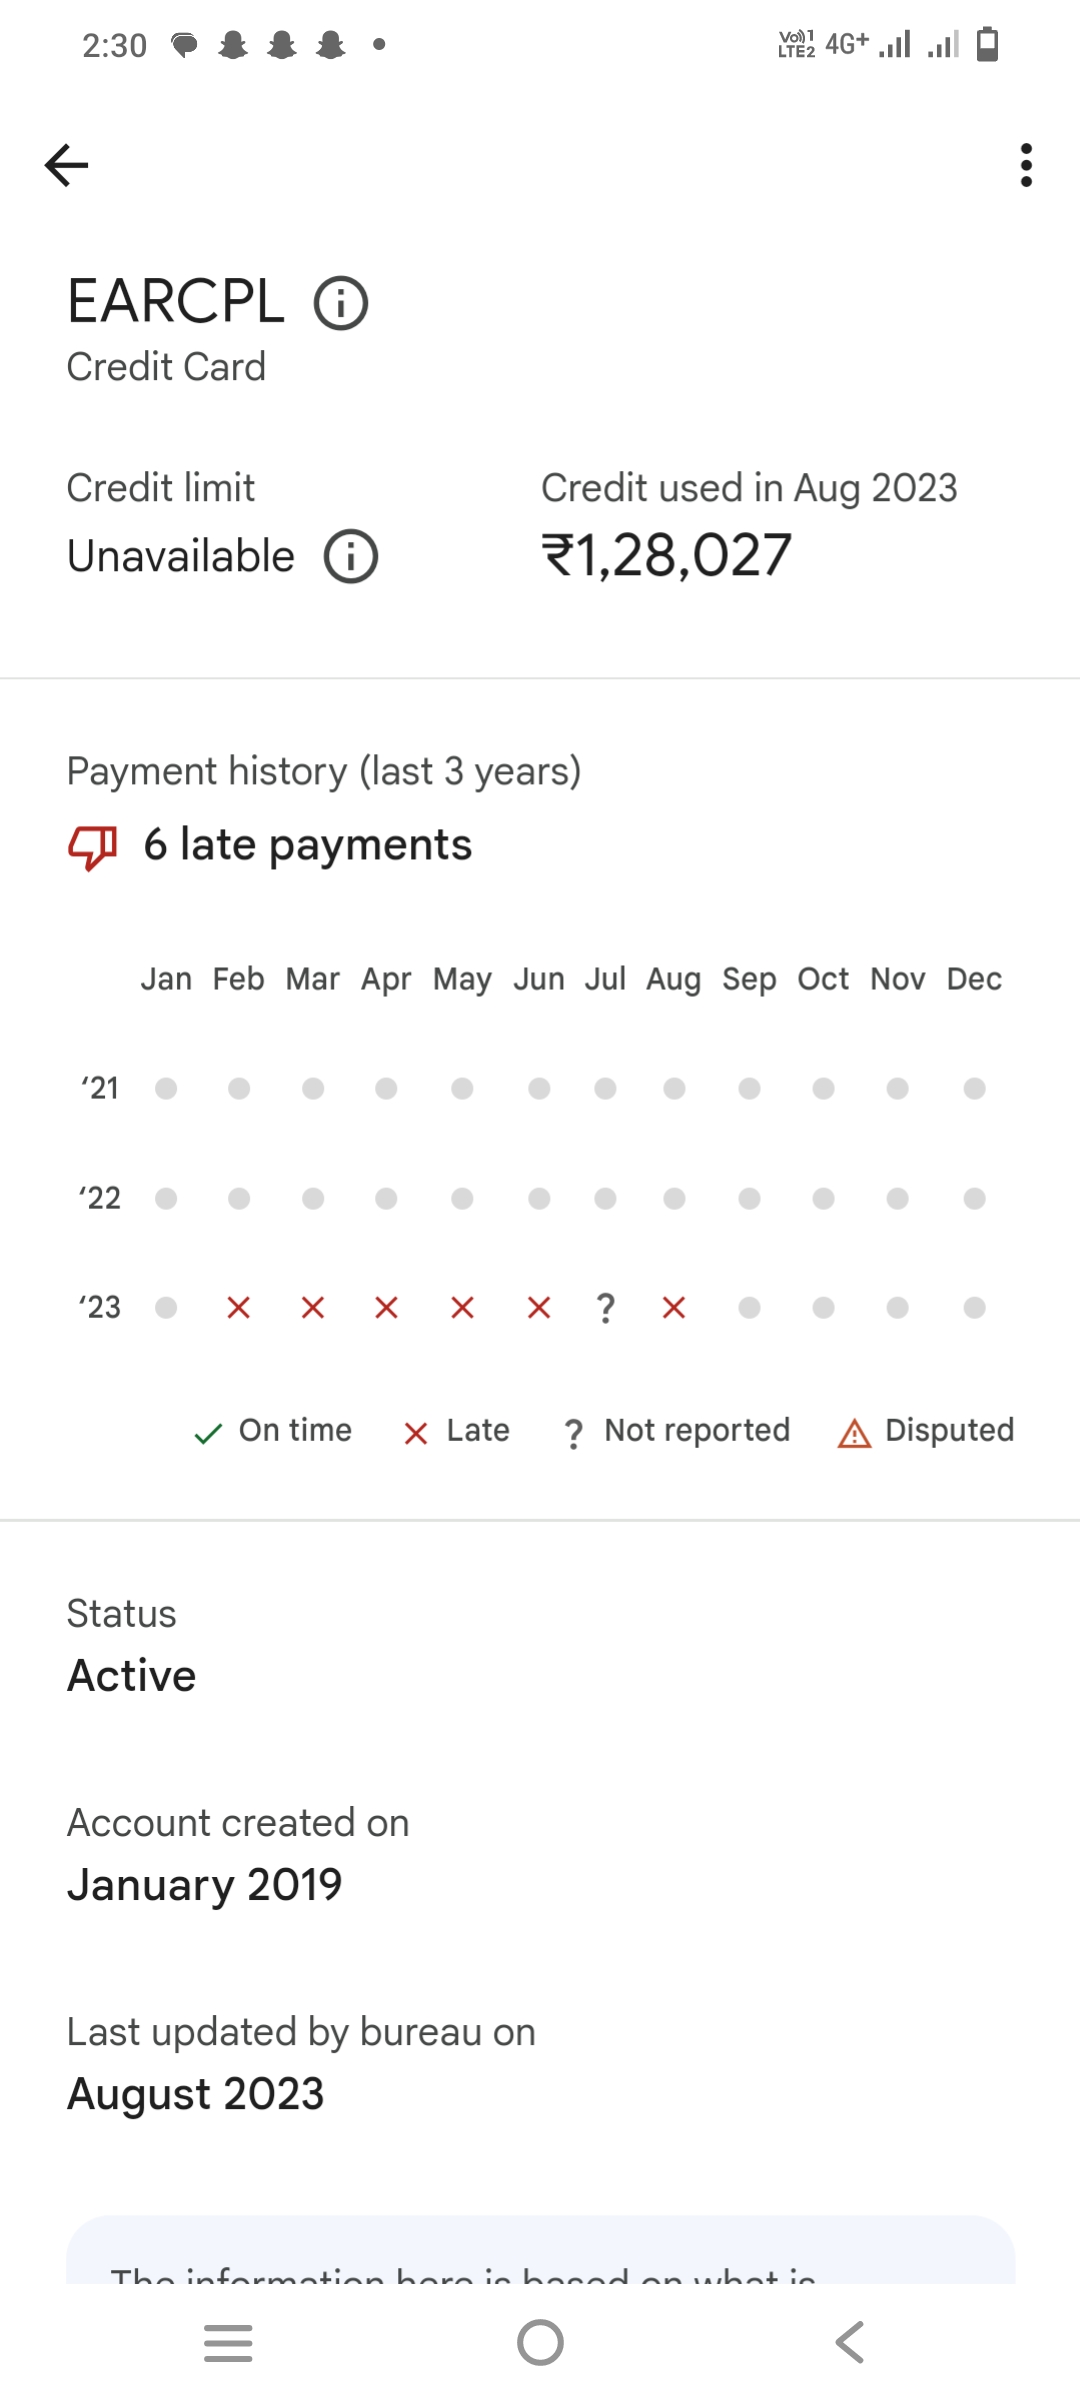This screenshot has height=2400, width=1080.
Task: Open Android recent apps navigation button
Action: point(228,2342)
